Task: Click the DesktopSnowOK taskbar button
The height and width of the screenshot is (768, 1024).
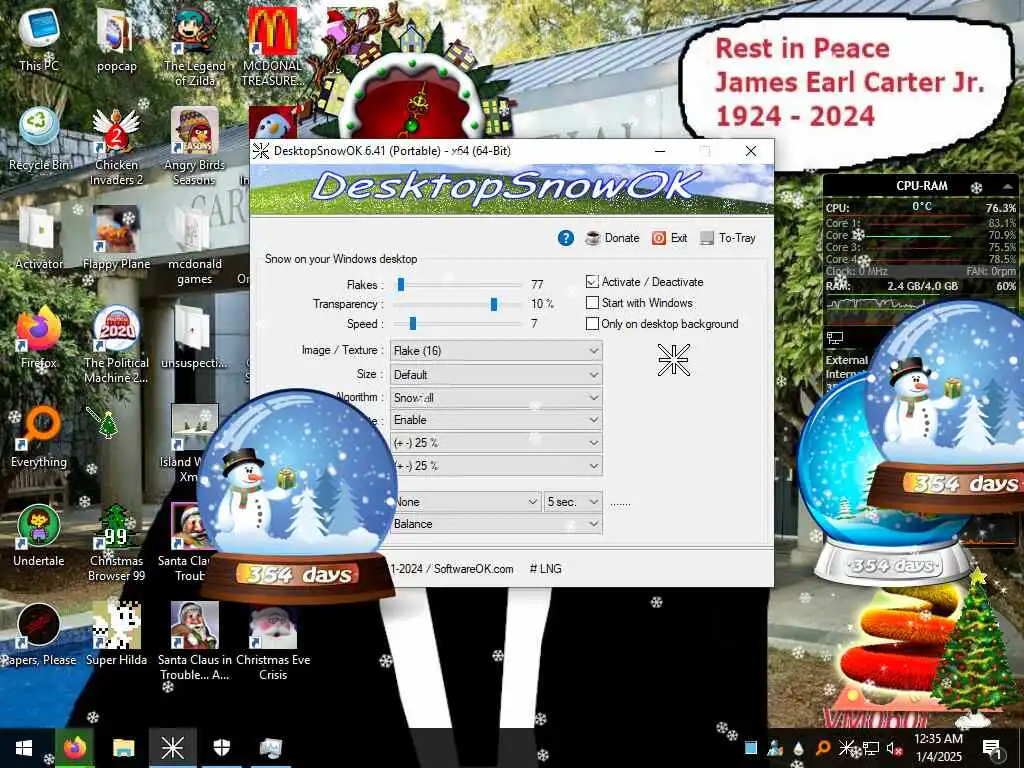Action: coord(172,748)
